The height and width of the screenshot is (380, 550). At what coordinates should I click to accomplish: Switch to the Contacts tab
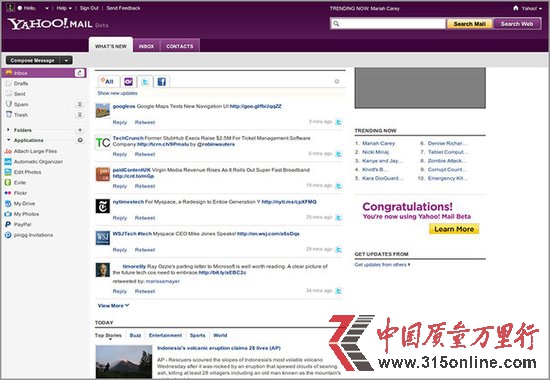180,46
